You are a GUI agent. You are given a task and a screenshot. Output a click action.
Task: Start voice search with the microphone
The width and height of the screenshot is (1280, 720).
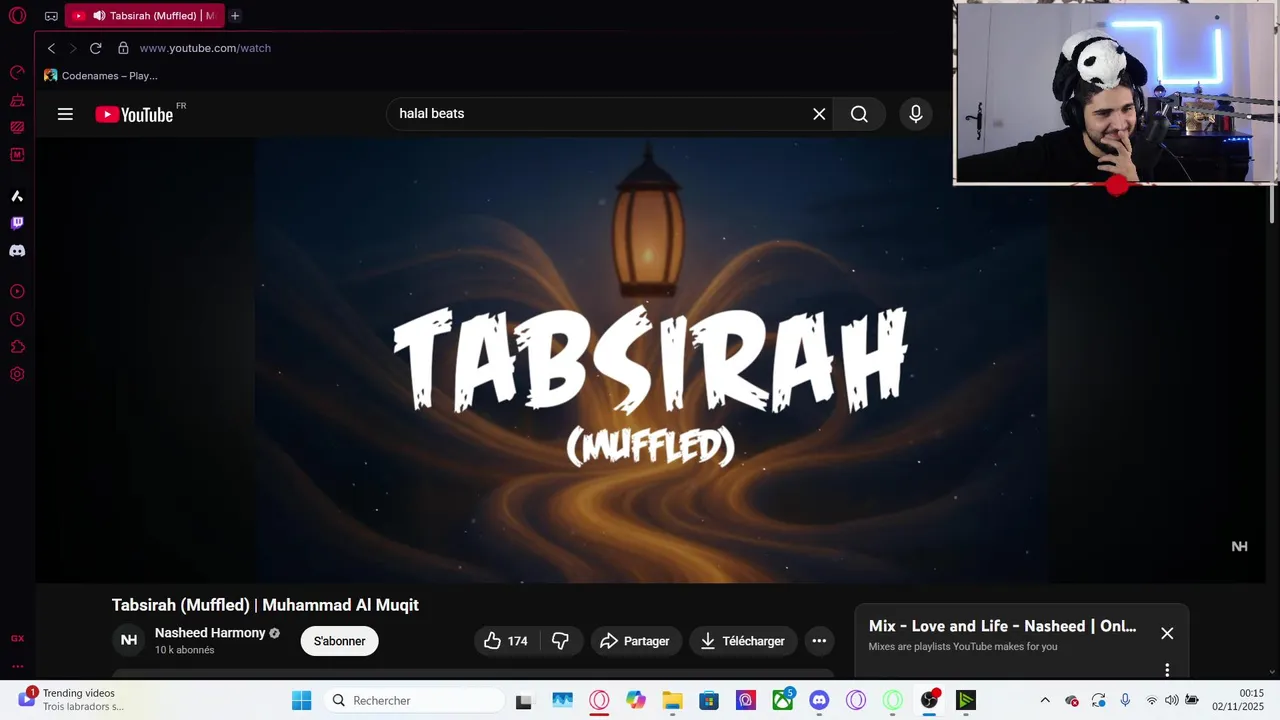pos(916,114)
